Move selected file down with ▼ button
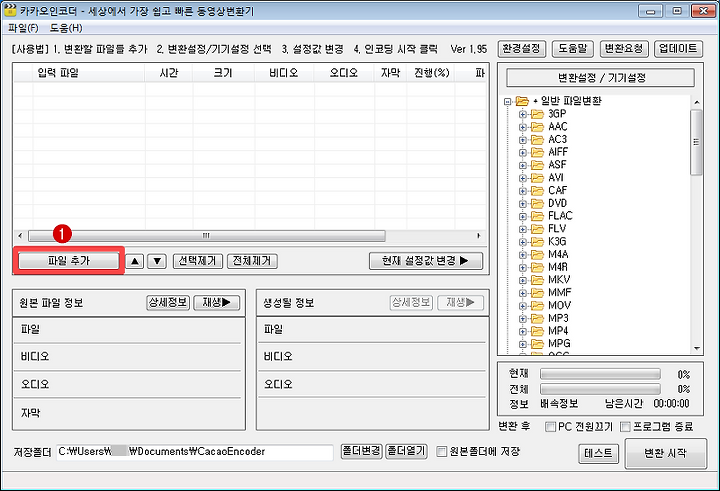Screen dimensions: 720x491 pos(157,261)
